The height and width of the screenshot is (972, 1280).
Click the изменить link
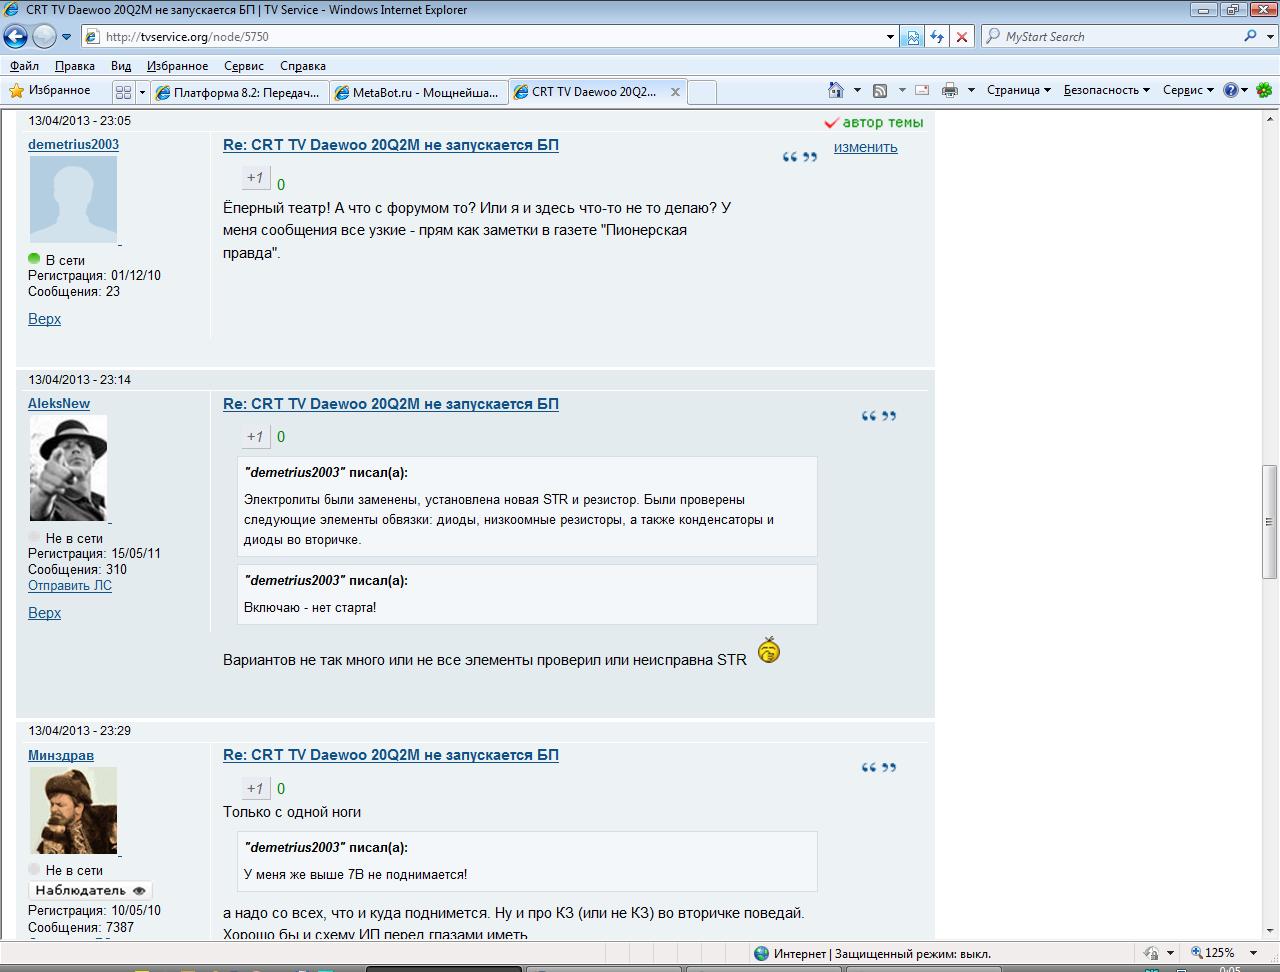(865, 147)
